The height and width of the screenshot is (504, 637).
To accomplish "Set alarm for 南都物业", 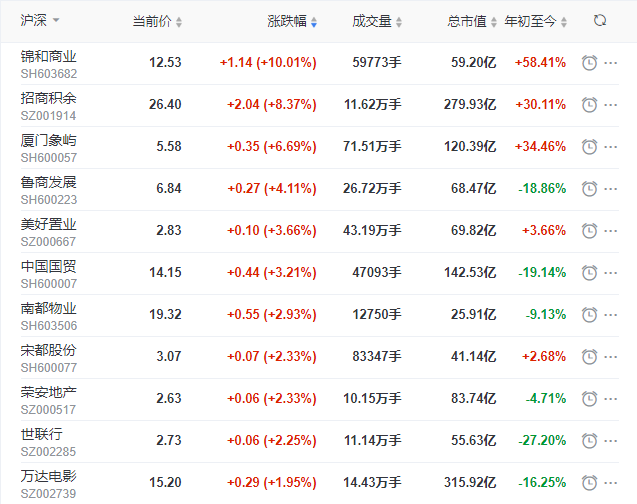I will tap(589, 315).
